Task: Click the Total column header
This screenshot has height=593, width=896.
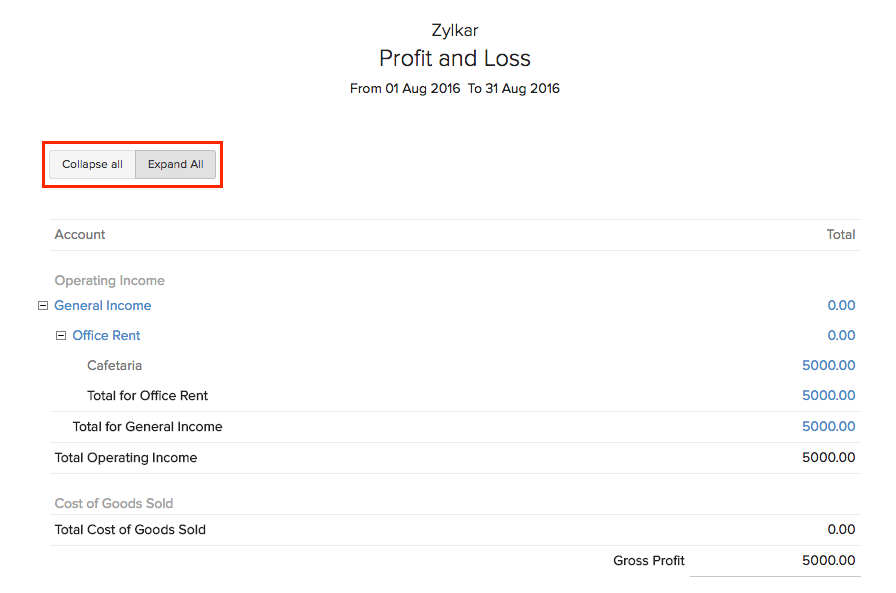Action: point(840,235)
